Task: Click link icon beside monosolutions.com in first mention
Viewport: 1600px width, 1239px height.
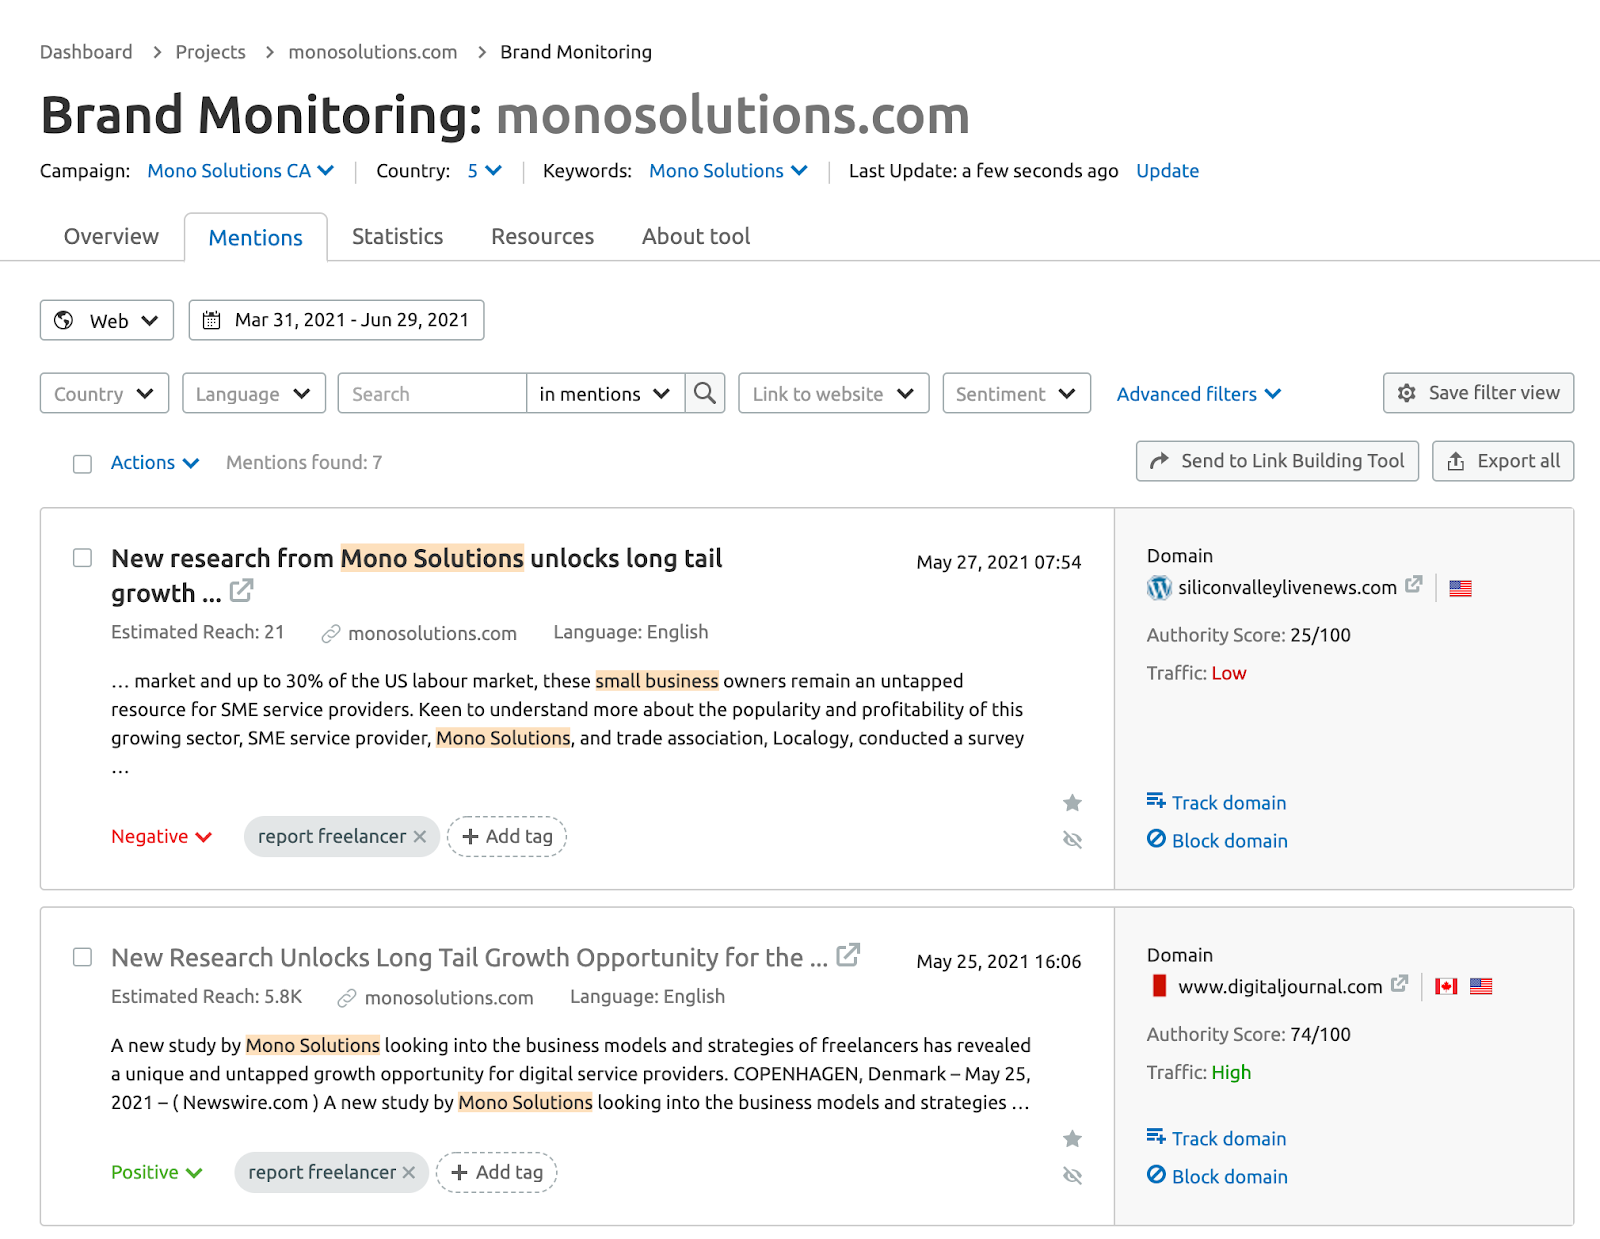Action: point(331,634)
